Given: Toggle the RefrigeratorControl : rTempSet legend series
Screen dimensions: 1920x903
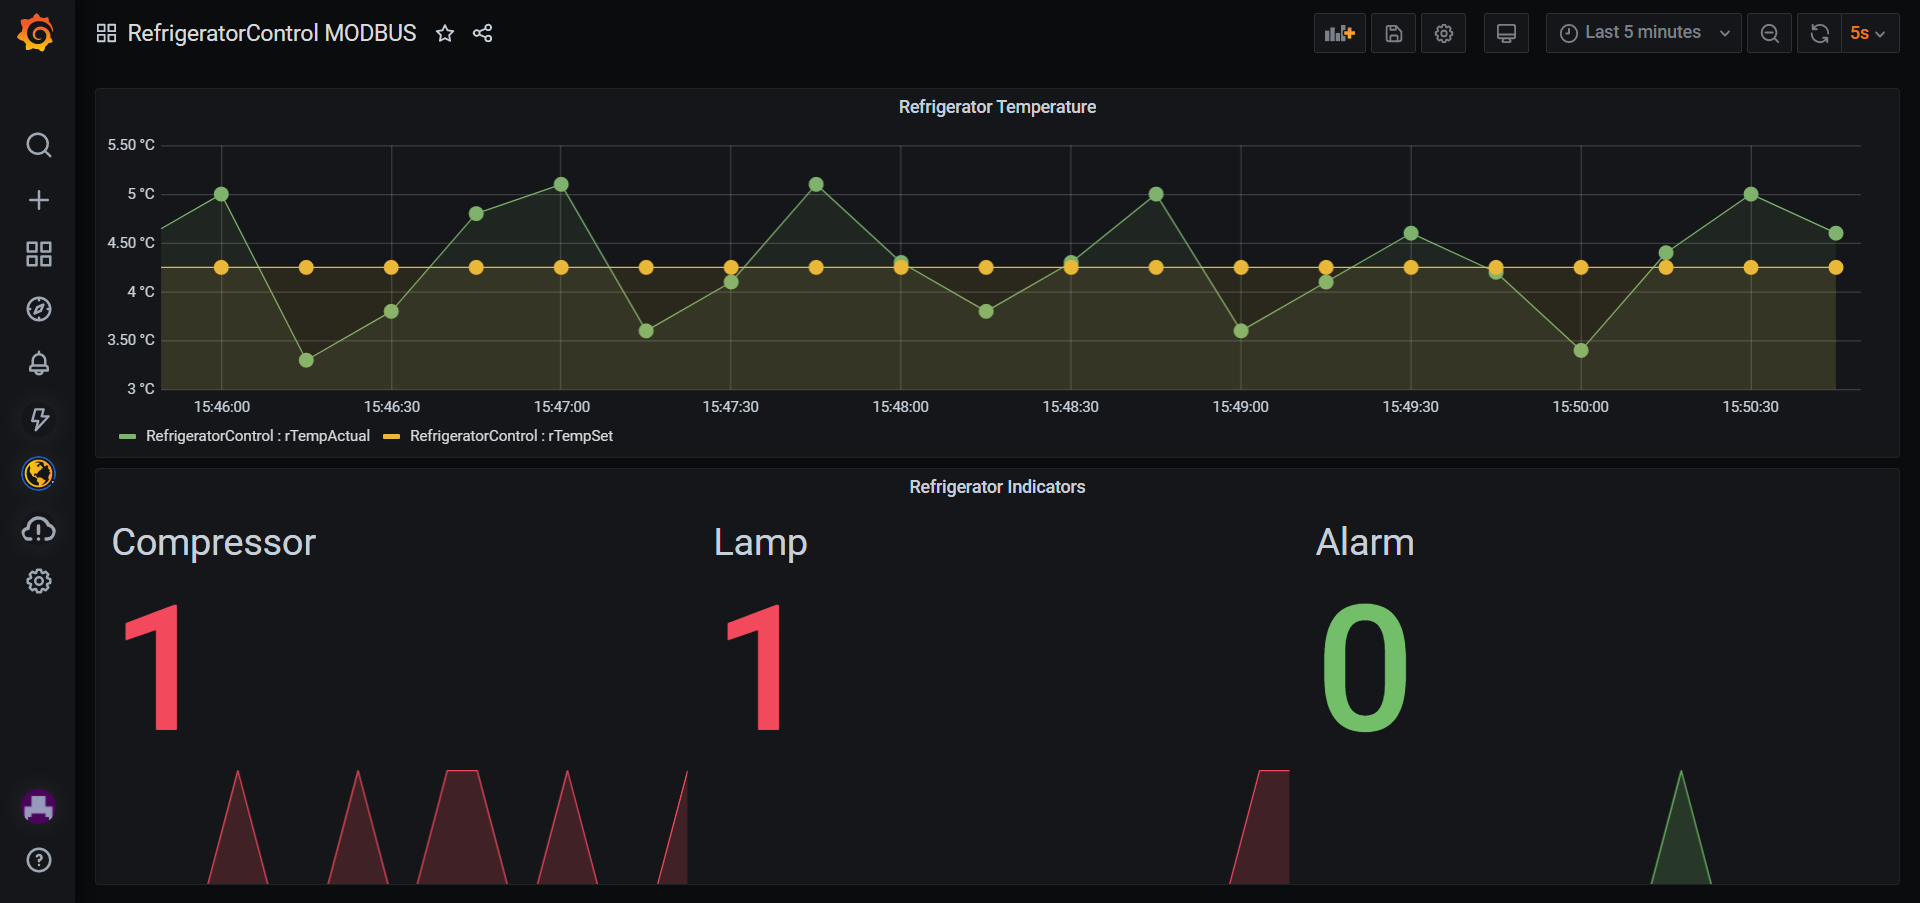Looking at the screenshot, I should tap(511, 436).
